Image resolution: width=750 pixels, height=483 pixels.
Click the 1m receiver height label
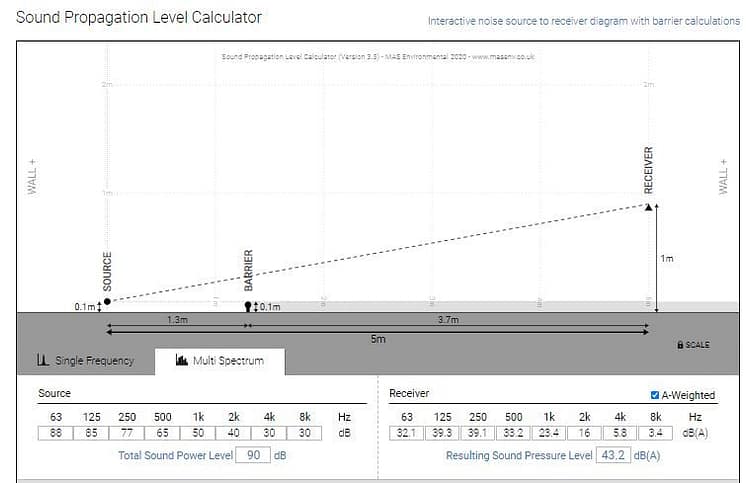point(667,258)
